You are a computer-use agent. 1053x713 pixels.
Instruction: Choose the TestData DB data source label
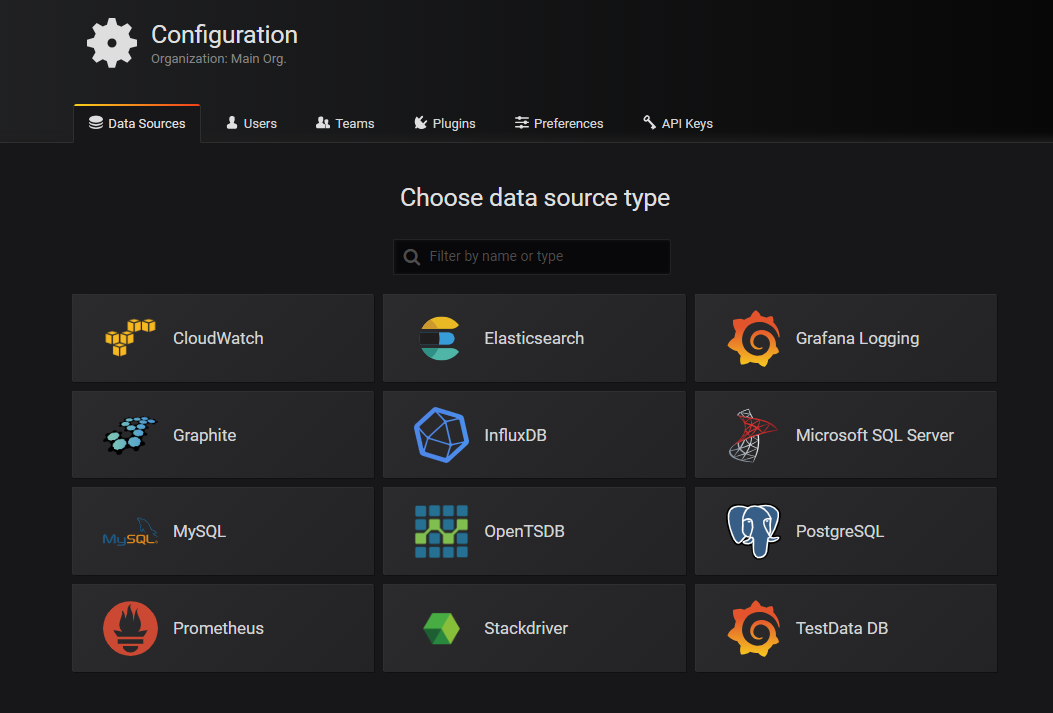841,629
